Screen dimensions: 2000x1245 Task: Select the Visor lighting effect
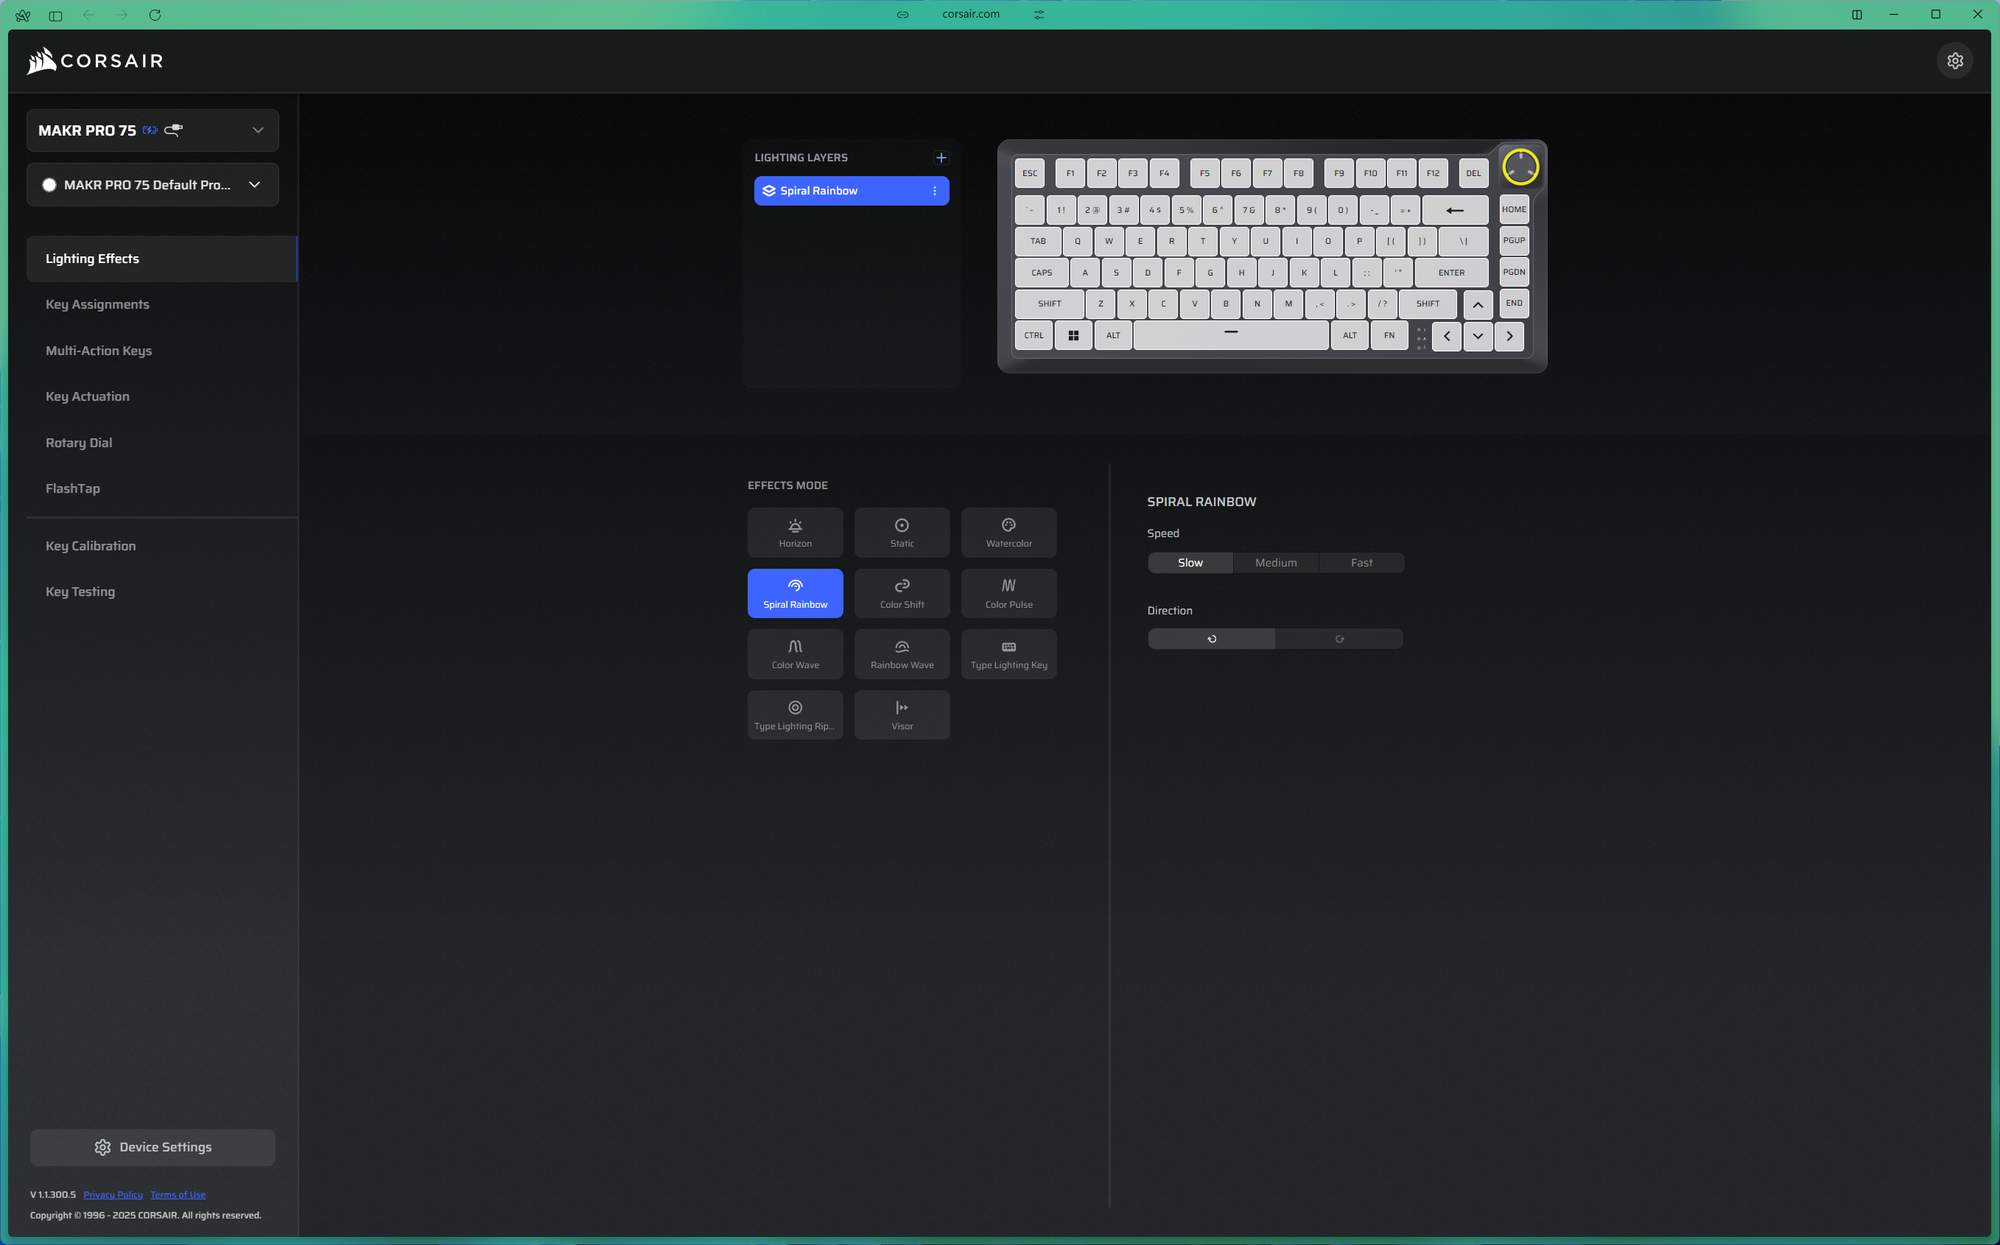click(901, 715)
